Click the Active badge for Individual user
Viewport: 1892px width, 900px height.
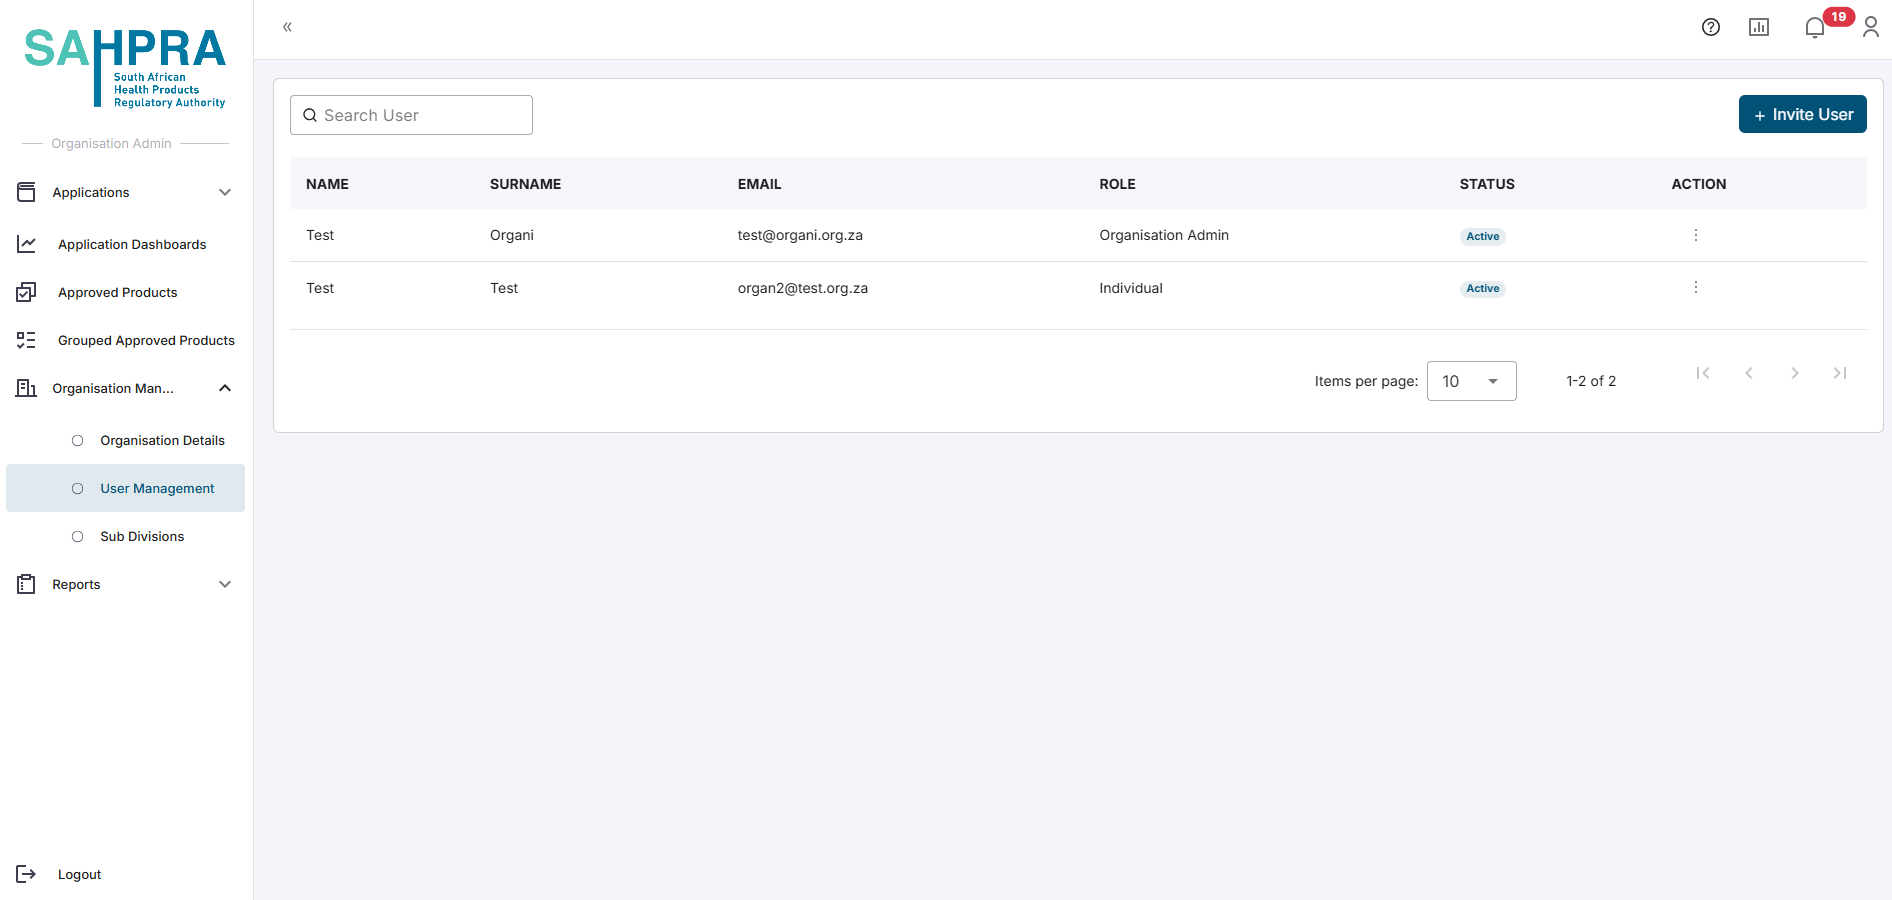click(1482, 288)
